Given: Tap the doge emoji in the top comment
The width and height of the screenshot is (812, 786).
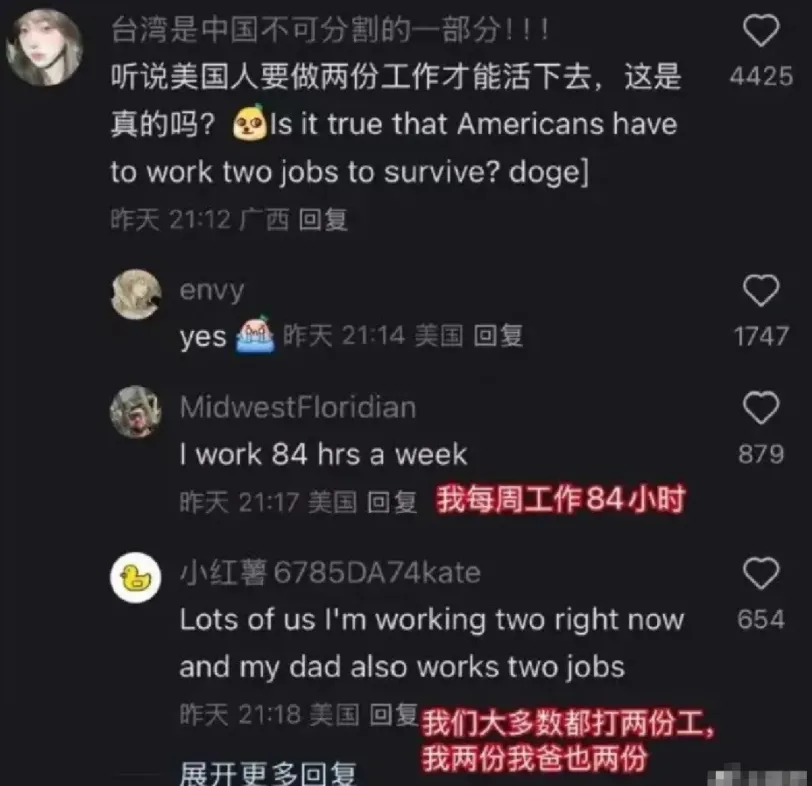Looking at the screenshot, I should (251, 123).
